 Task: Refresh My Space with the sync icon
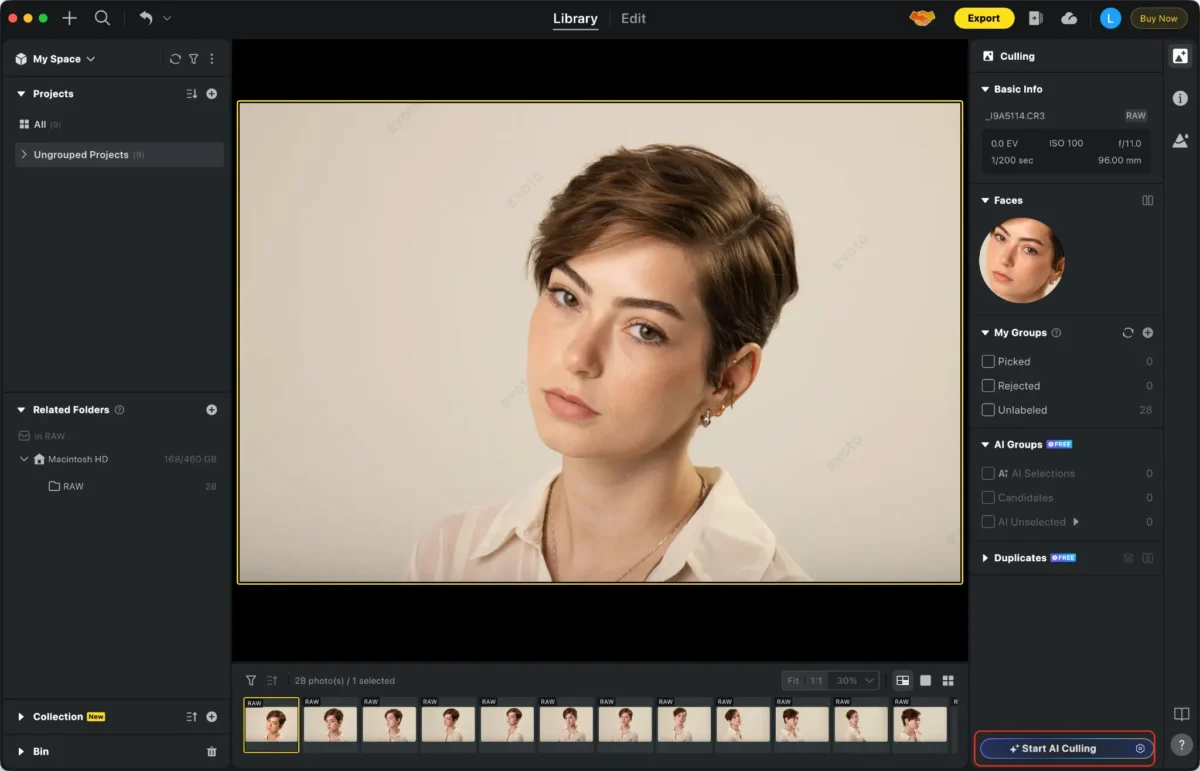(176, 58)
